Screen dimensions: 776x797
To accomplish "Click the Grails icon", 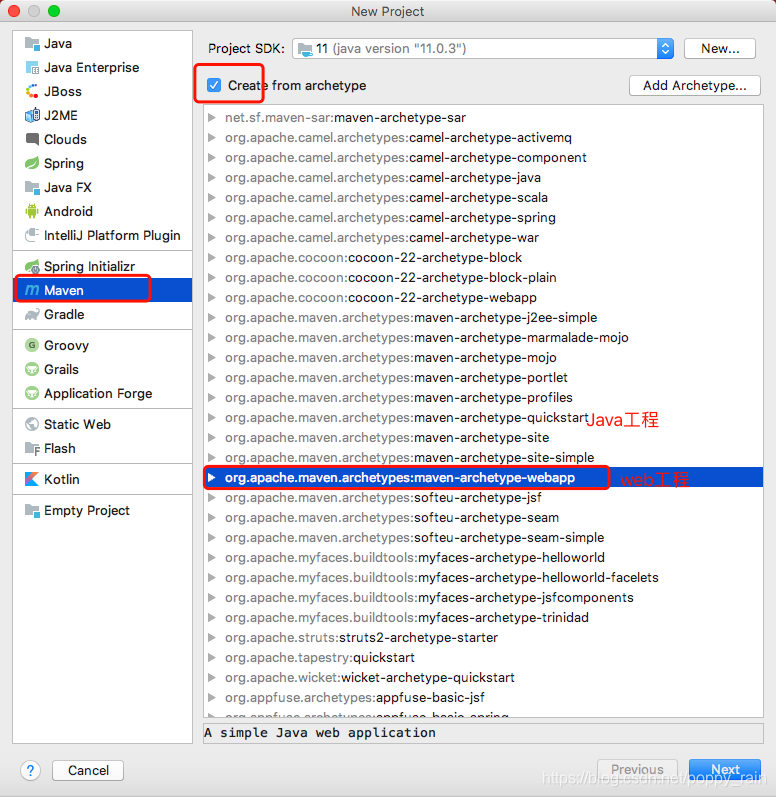I will pos(32,370).
